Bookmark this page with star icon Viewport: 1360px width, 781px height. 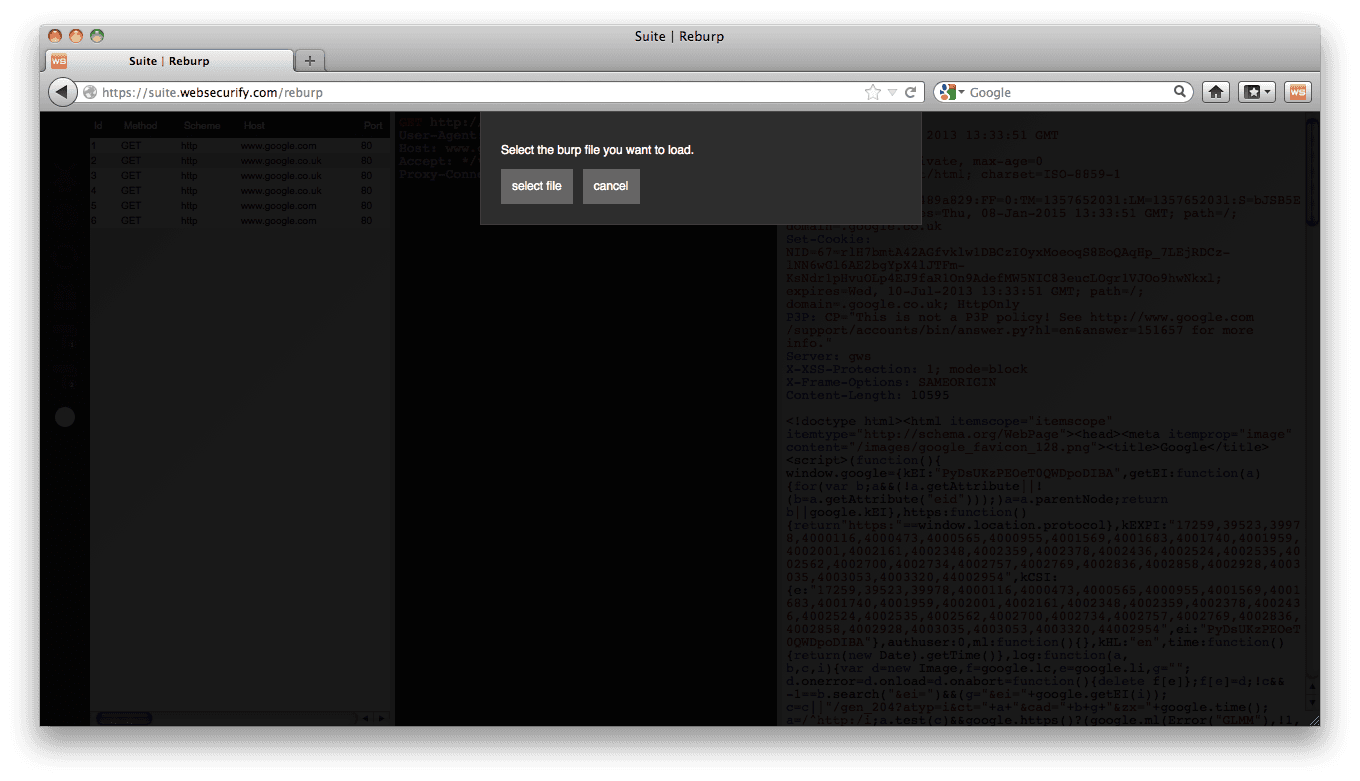pyautogui.click(x=872, y=92)
